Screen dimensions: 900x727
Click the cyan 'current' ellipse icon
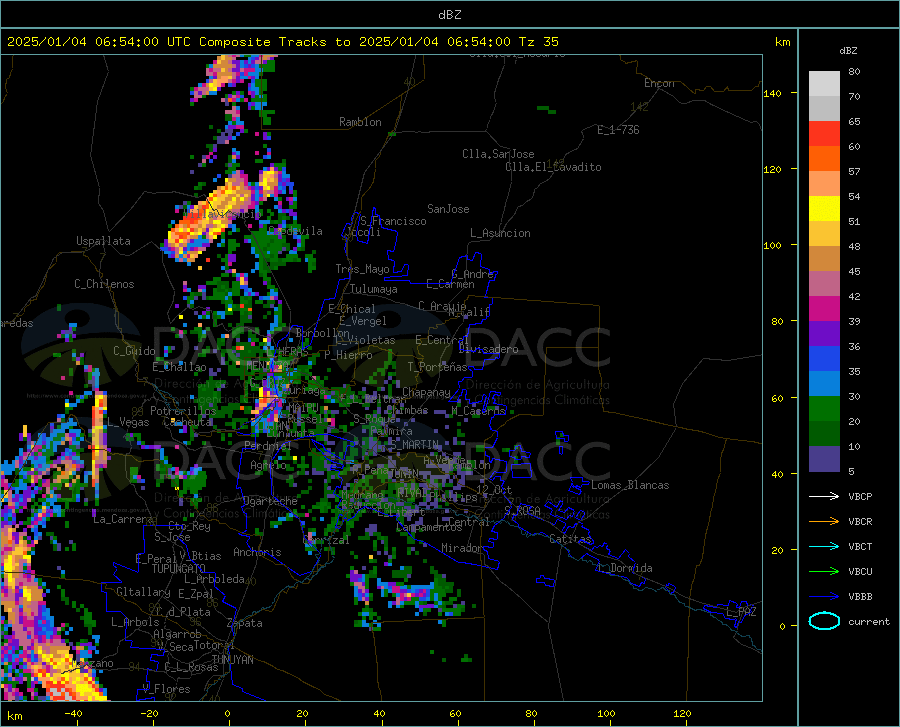tap(824, 621)
